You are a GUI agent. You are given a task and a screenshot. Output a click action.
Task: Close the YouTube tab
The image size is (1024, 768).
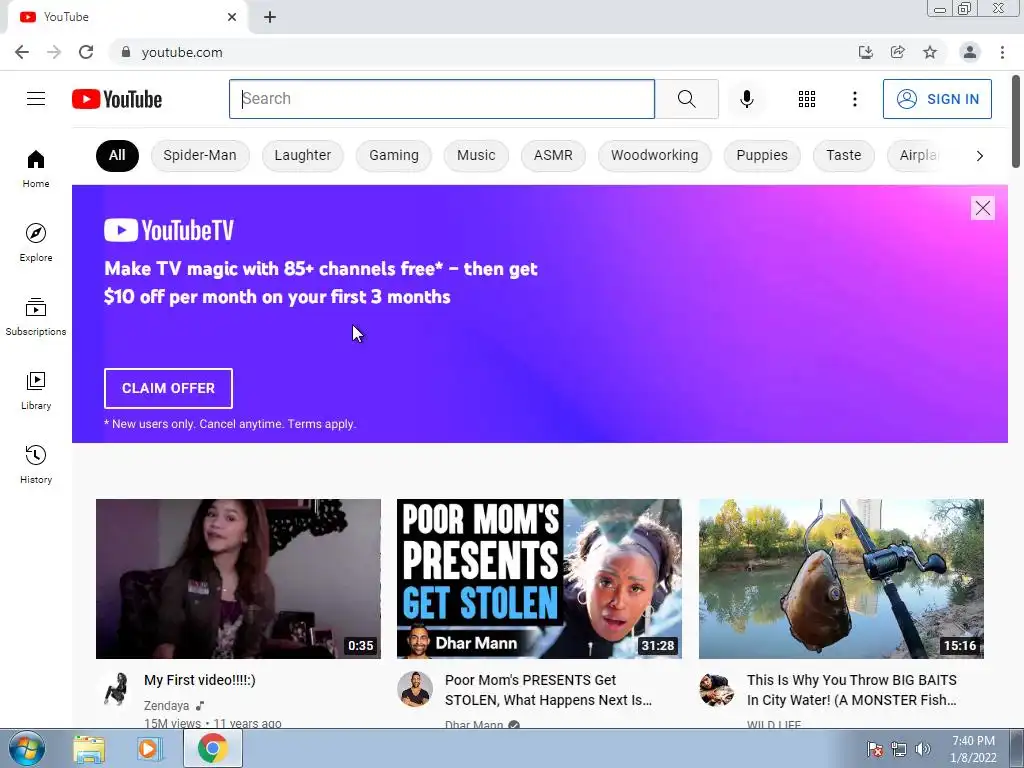pyautogui.click(x=232, y=17)
